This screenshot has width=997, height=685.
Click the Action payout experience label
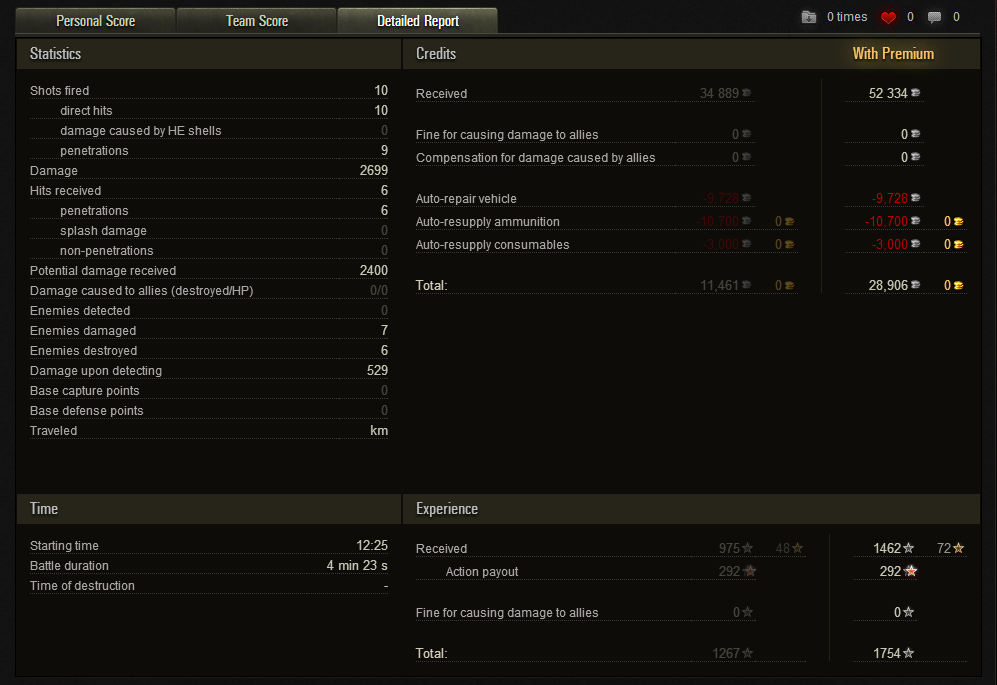pos(482,572)
